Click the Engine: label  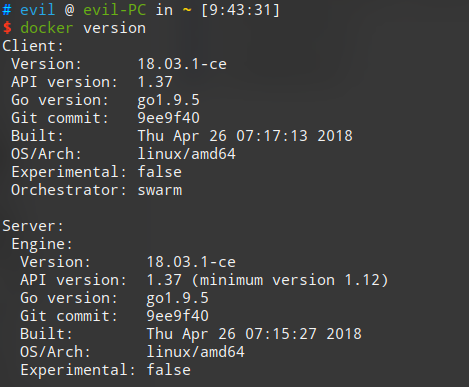click(42, 244)
